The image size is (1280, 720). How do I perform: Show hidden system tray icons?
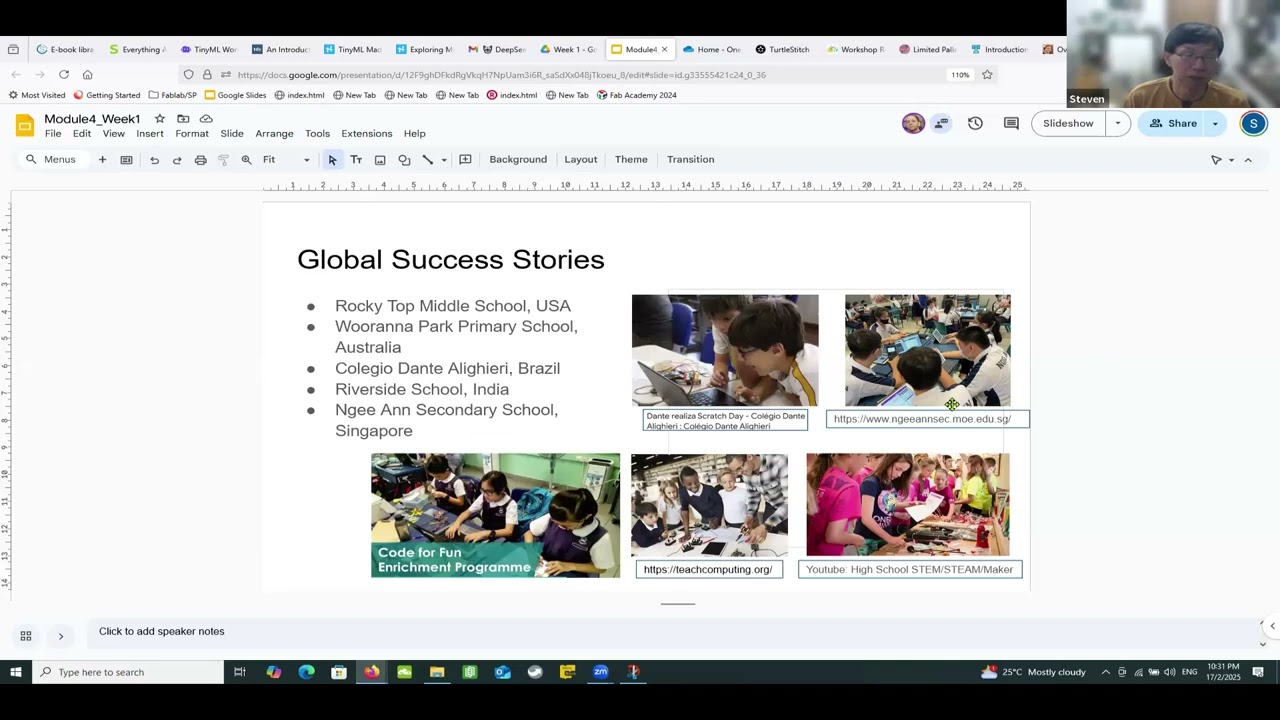[1105, 672]
